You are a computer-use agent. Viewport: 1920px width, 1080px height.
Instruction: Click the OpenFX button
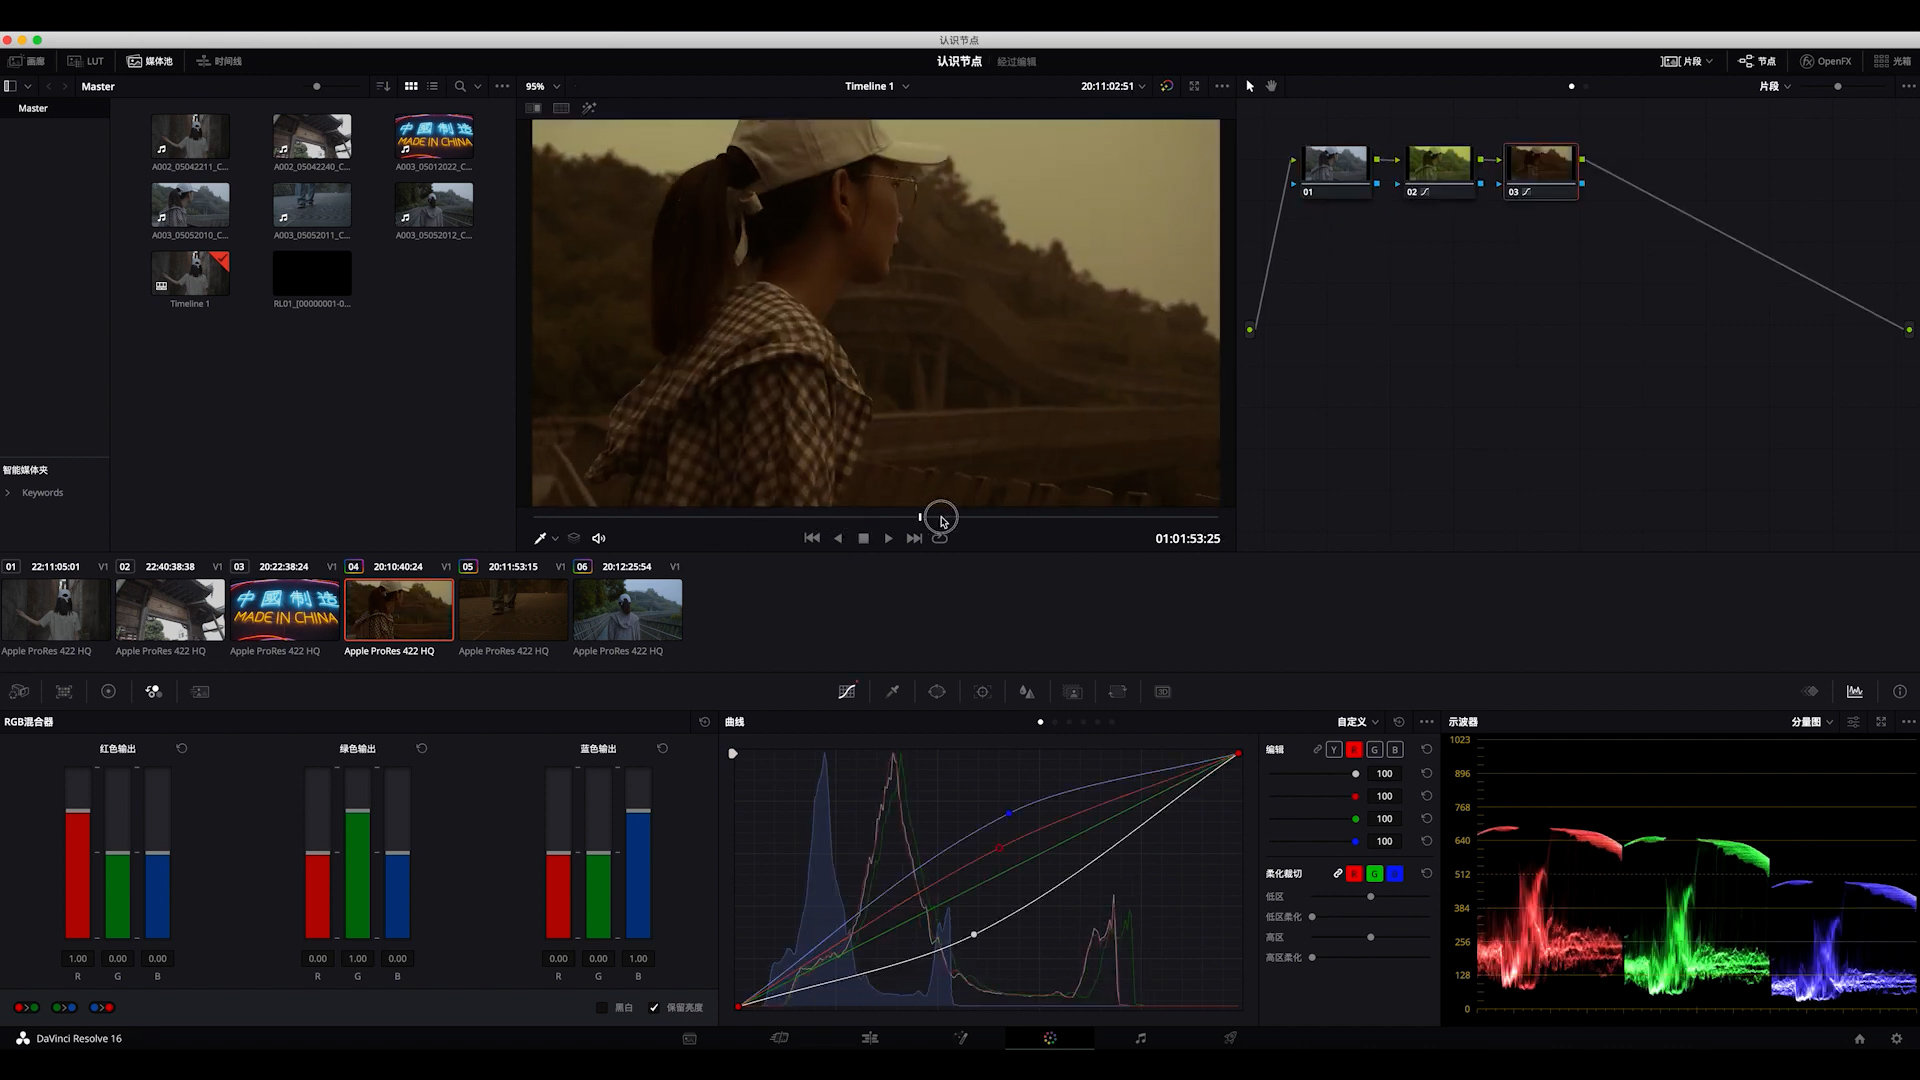pyautogui.click(x=1825, y=61)
